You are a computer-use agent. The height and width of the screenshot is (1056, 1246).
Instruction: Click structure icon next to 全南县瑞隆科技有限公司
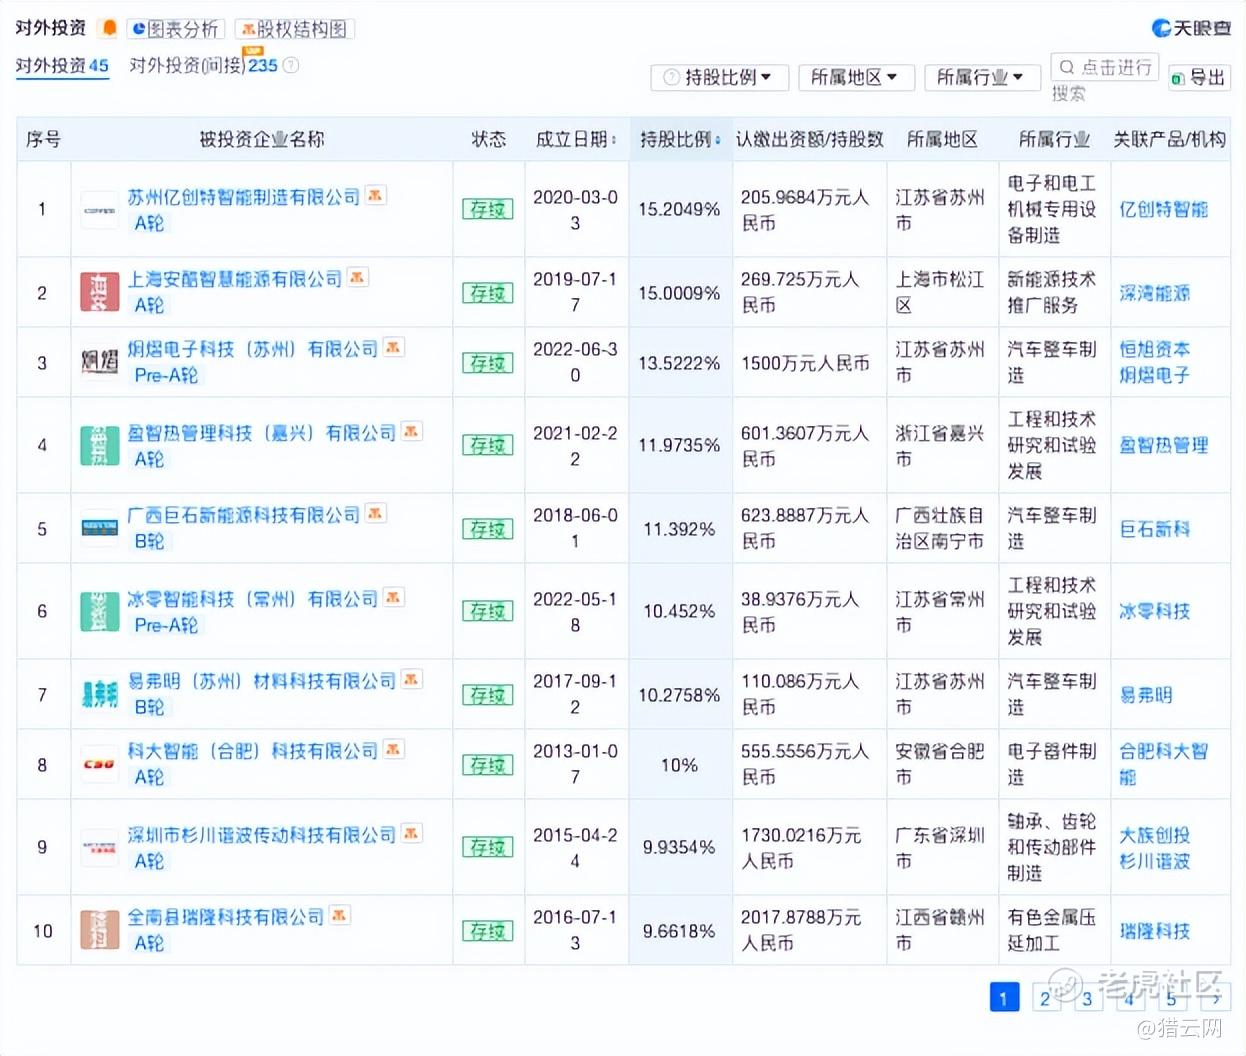point(339,915)
